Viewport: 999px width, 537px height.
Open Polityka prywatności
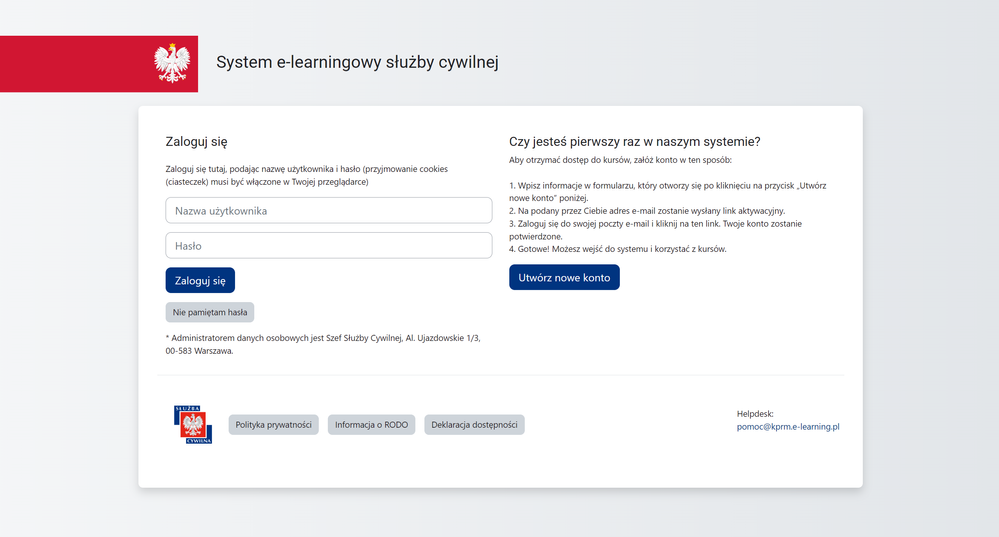click(273, 425)
